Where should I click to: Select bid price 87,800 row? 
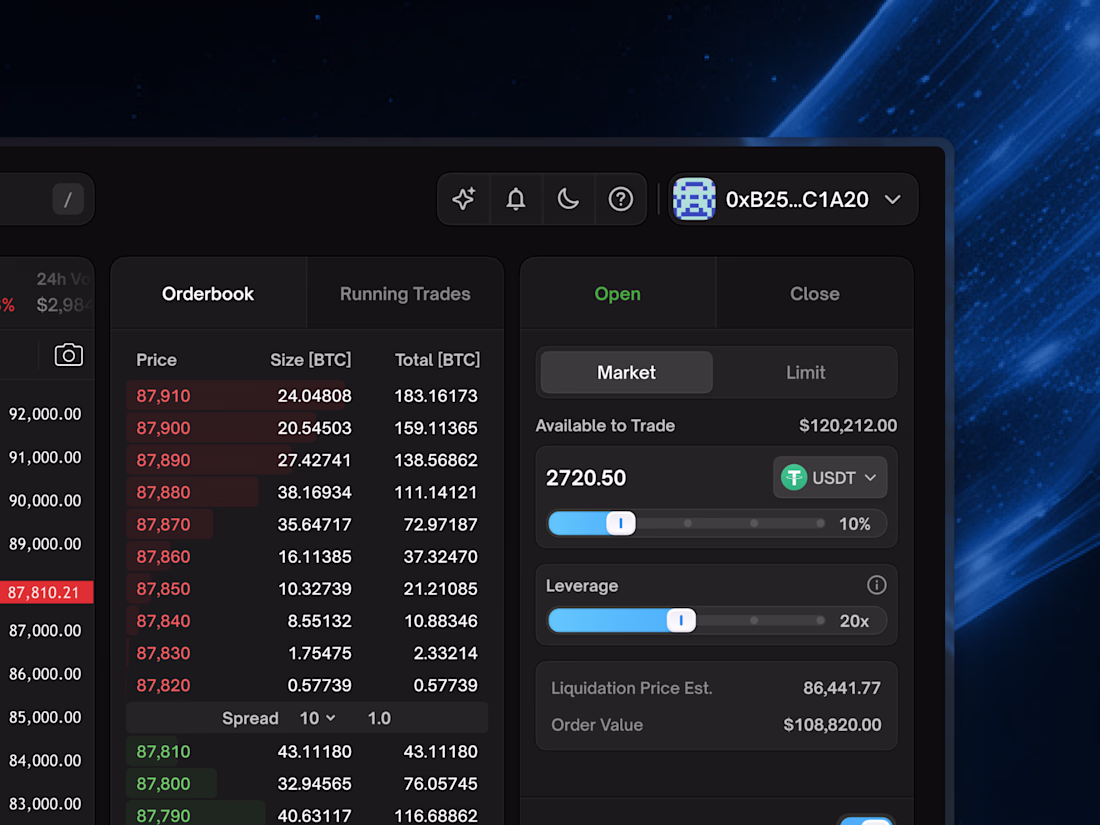[x=307, y=784]
